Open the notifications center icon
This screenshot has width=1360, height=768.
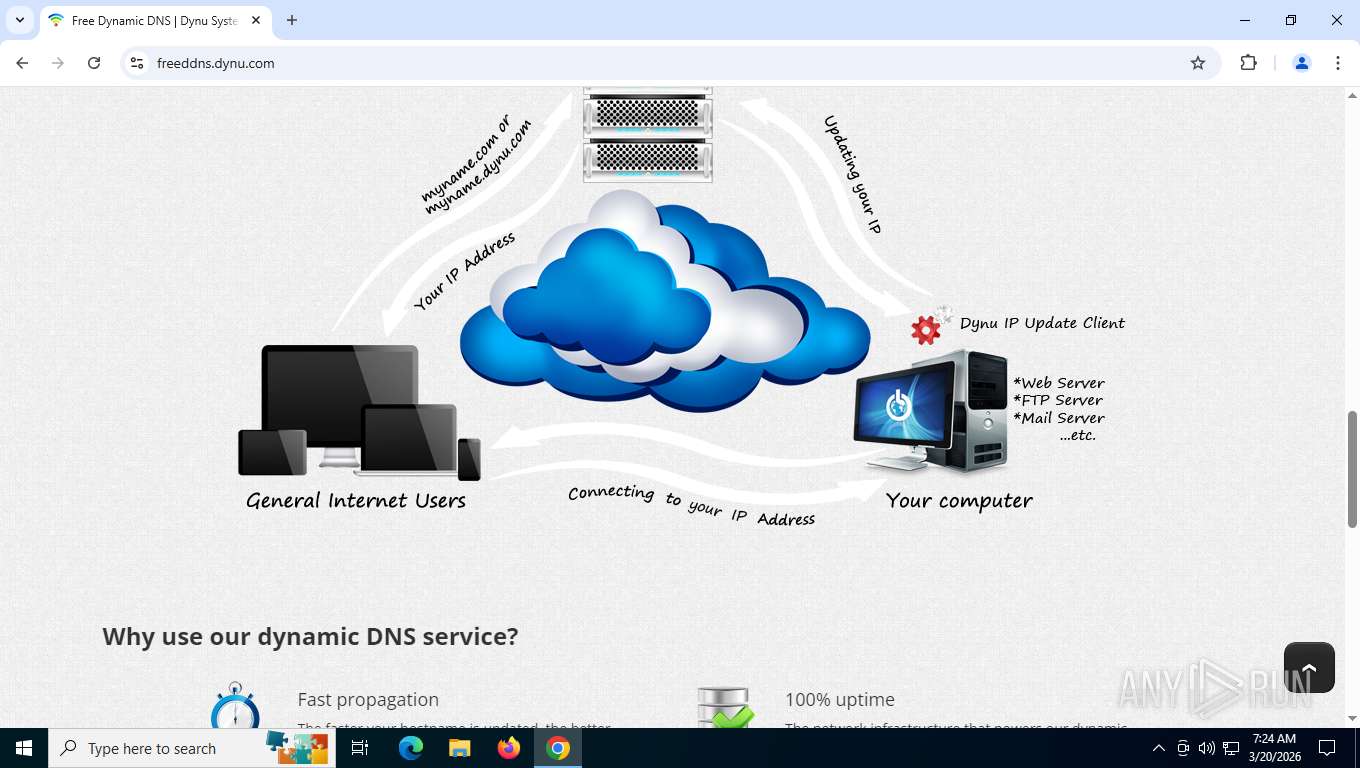[1327, 748]
